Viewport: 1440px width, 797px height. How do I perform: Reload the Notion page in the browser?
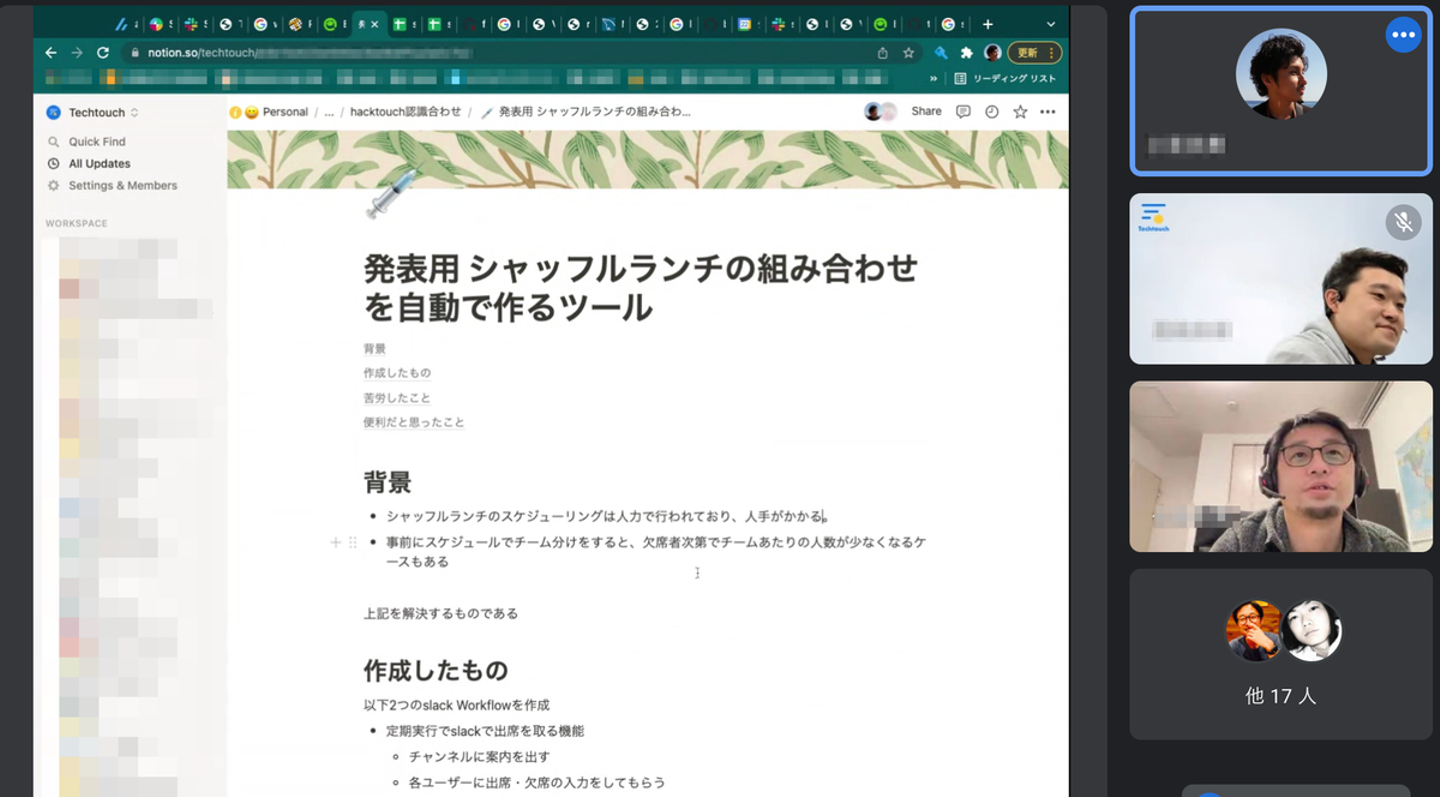coord(103,53)
